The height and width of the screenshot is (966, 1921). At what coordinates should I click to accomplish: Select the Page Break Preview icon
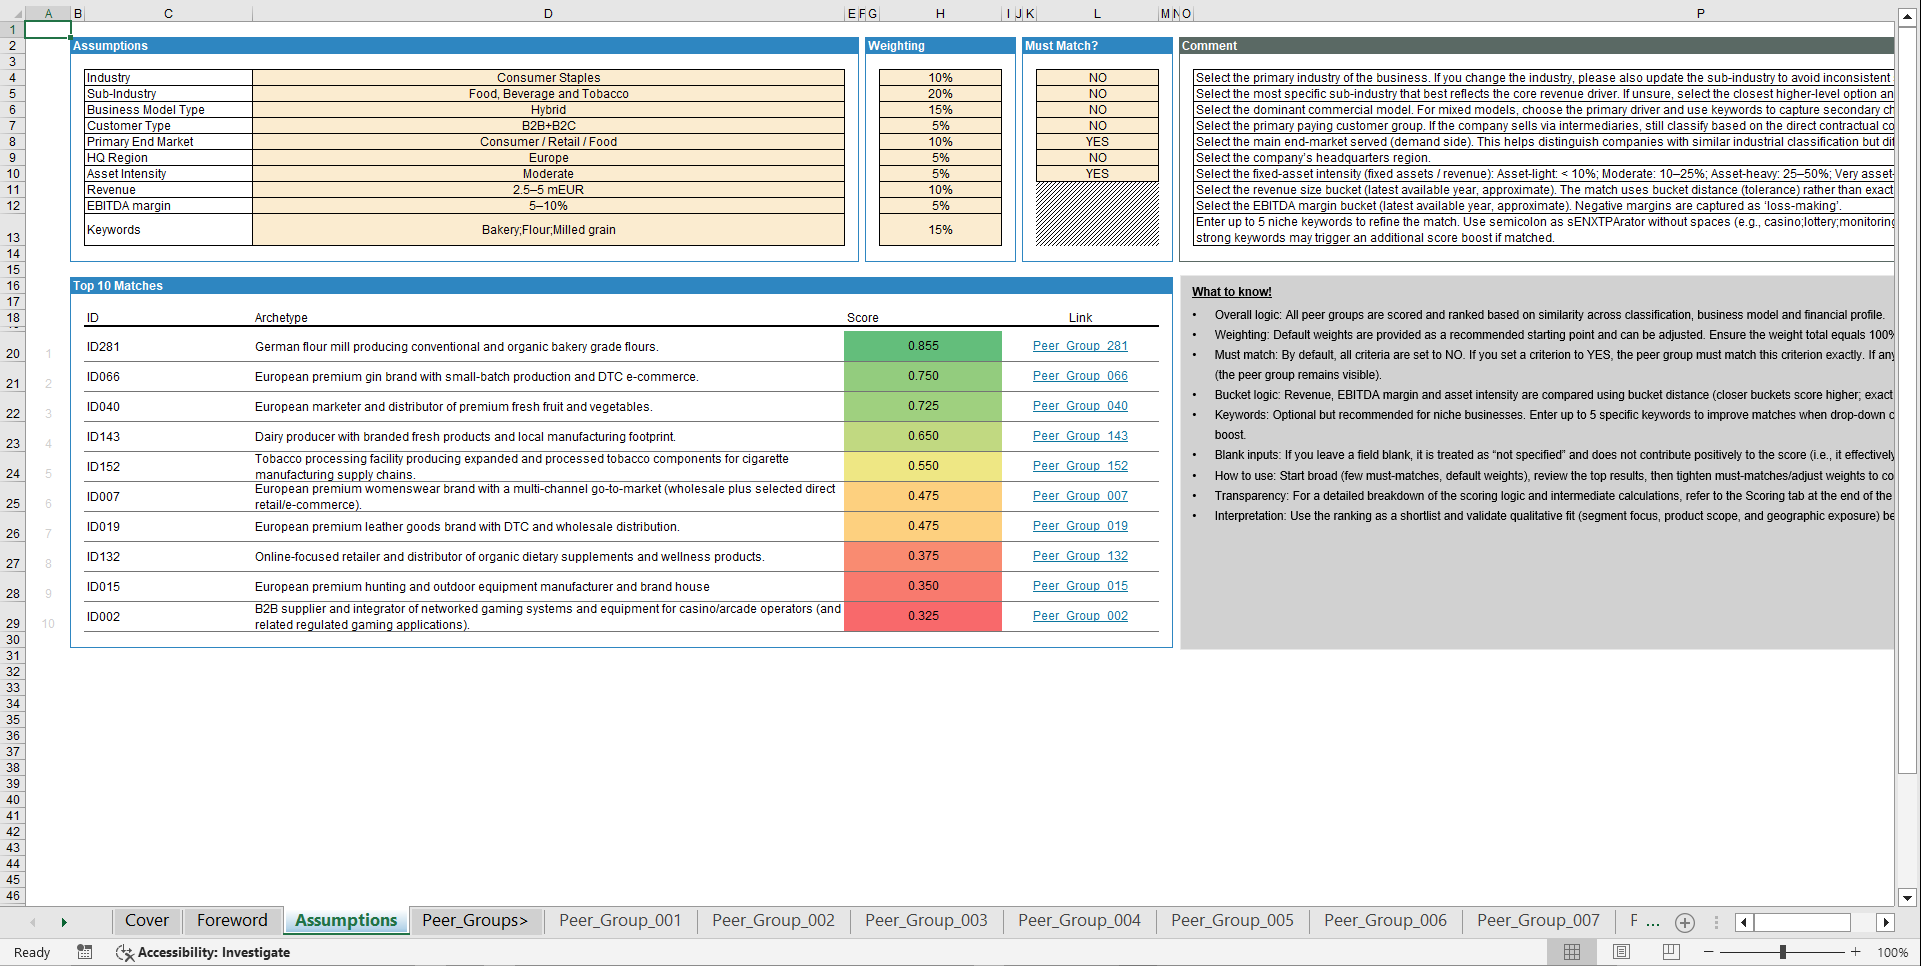[1668, 952]
